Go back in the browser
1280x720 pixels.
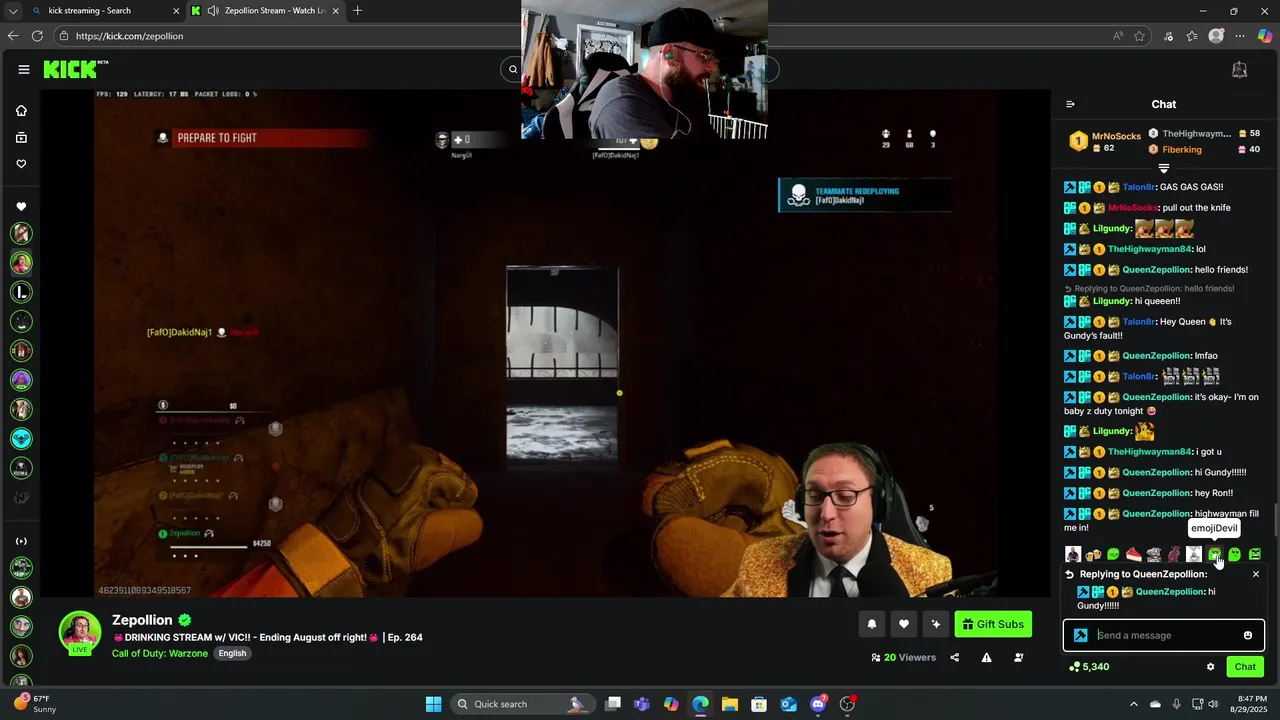[13, 36]
